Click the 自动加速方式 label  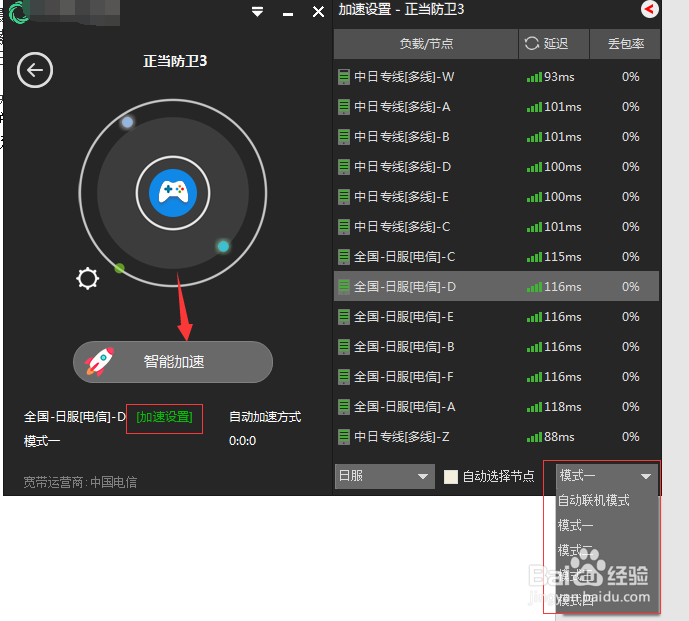click(x=265, y=417)
